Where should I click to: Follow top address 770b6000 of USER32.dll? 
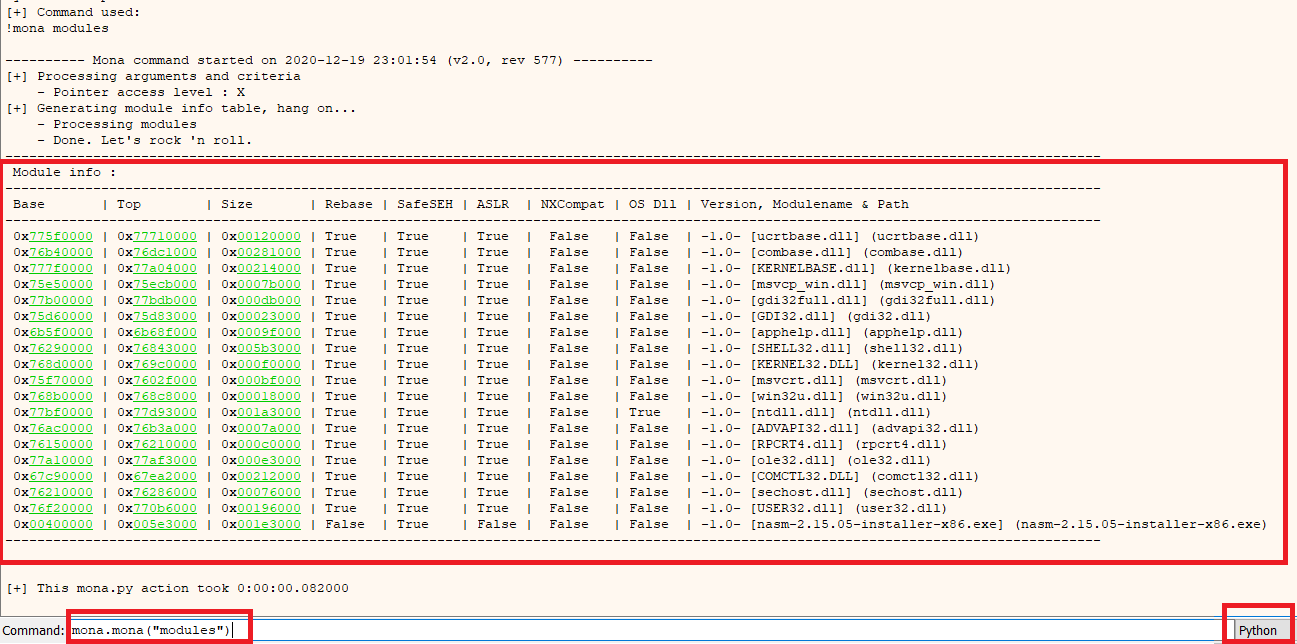[165, 508]
